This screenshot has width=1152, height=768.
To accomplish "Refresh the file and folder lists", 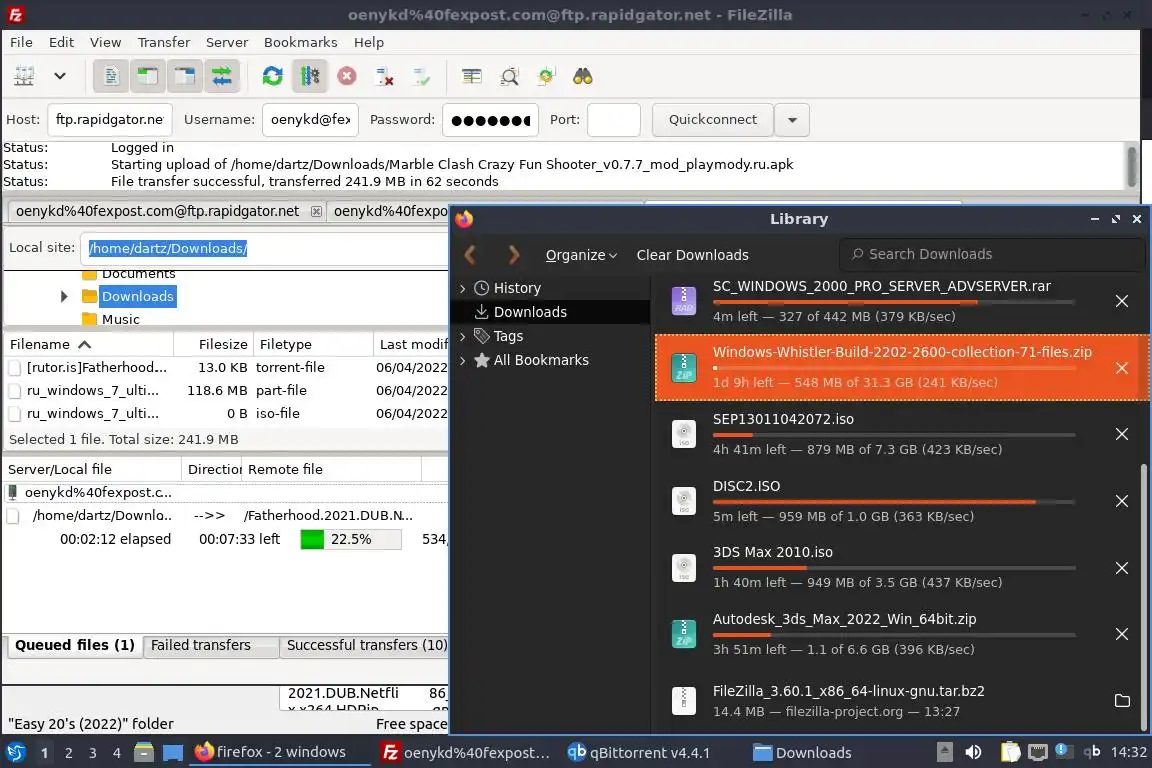I will pyautogui.click(x=273, y=76).
